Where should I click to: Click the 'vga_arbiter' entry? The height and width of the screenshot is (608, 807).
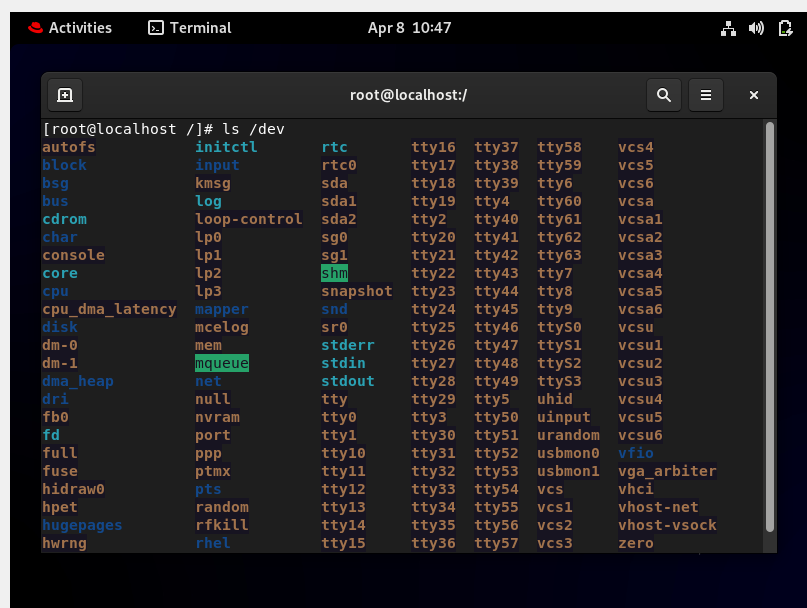point(667,472)
